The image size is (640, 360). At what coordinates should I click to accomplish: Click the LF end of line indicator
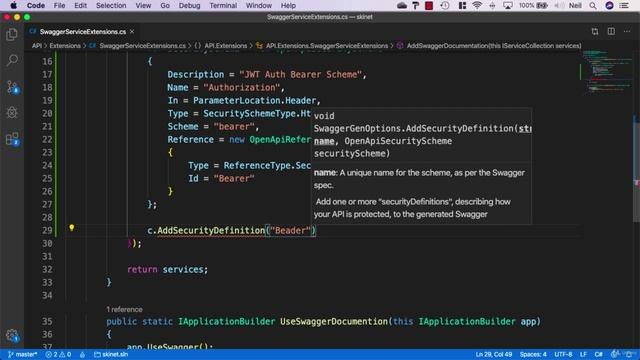pyautogui.click(x=583, y=354)
